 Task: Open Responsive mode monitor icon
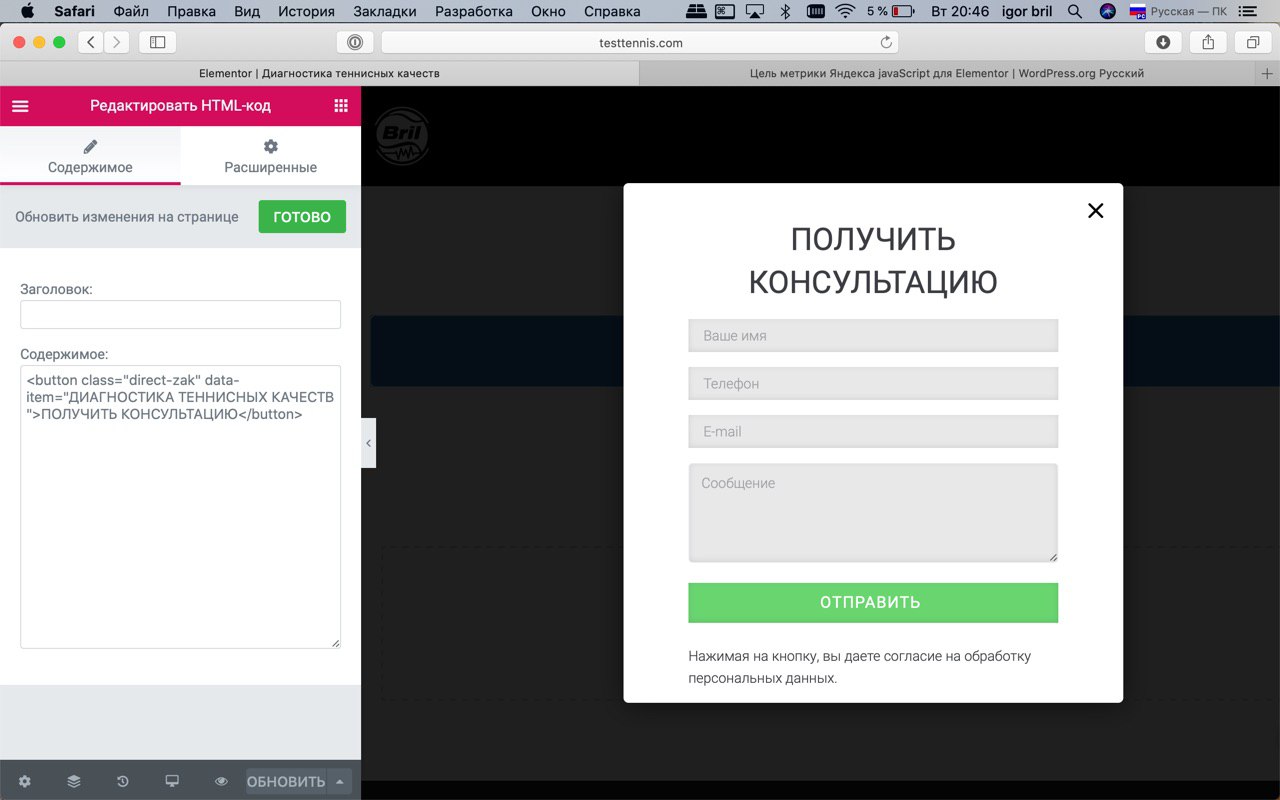pyautogui.click(x=172, y=781)
